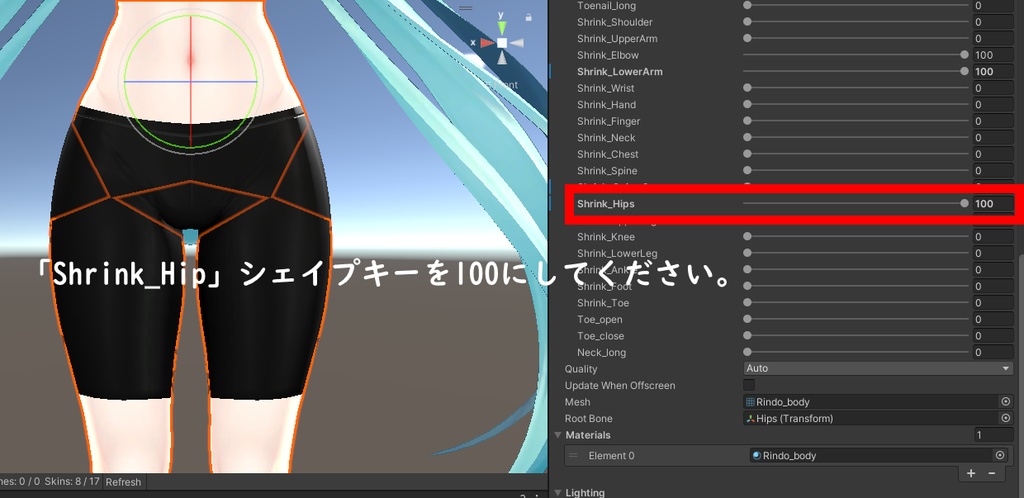Click the green rotation gizmo circle on model
This screenshot has height=498, width=1024.
click(190, 82)
